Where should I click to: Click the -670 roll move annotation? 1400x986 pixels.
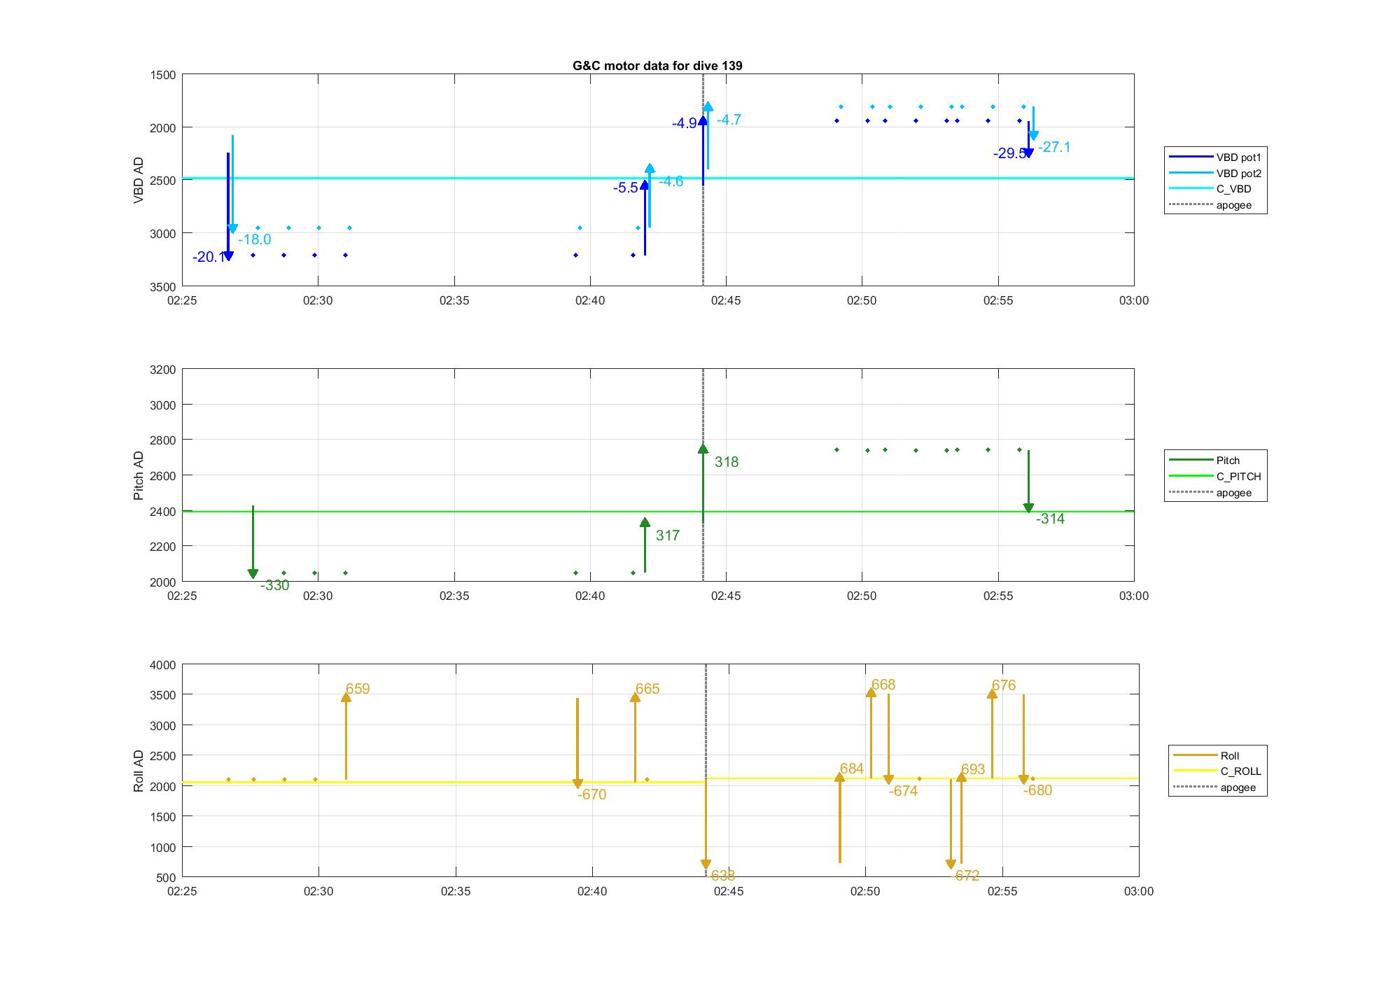click(x=592, y=794)
